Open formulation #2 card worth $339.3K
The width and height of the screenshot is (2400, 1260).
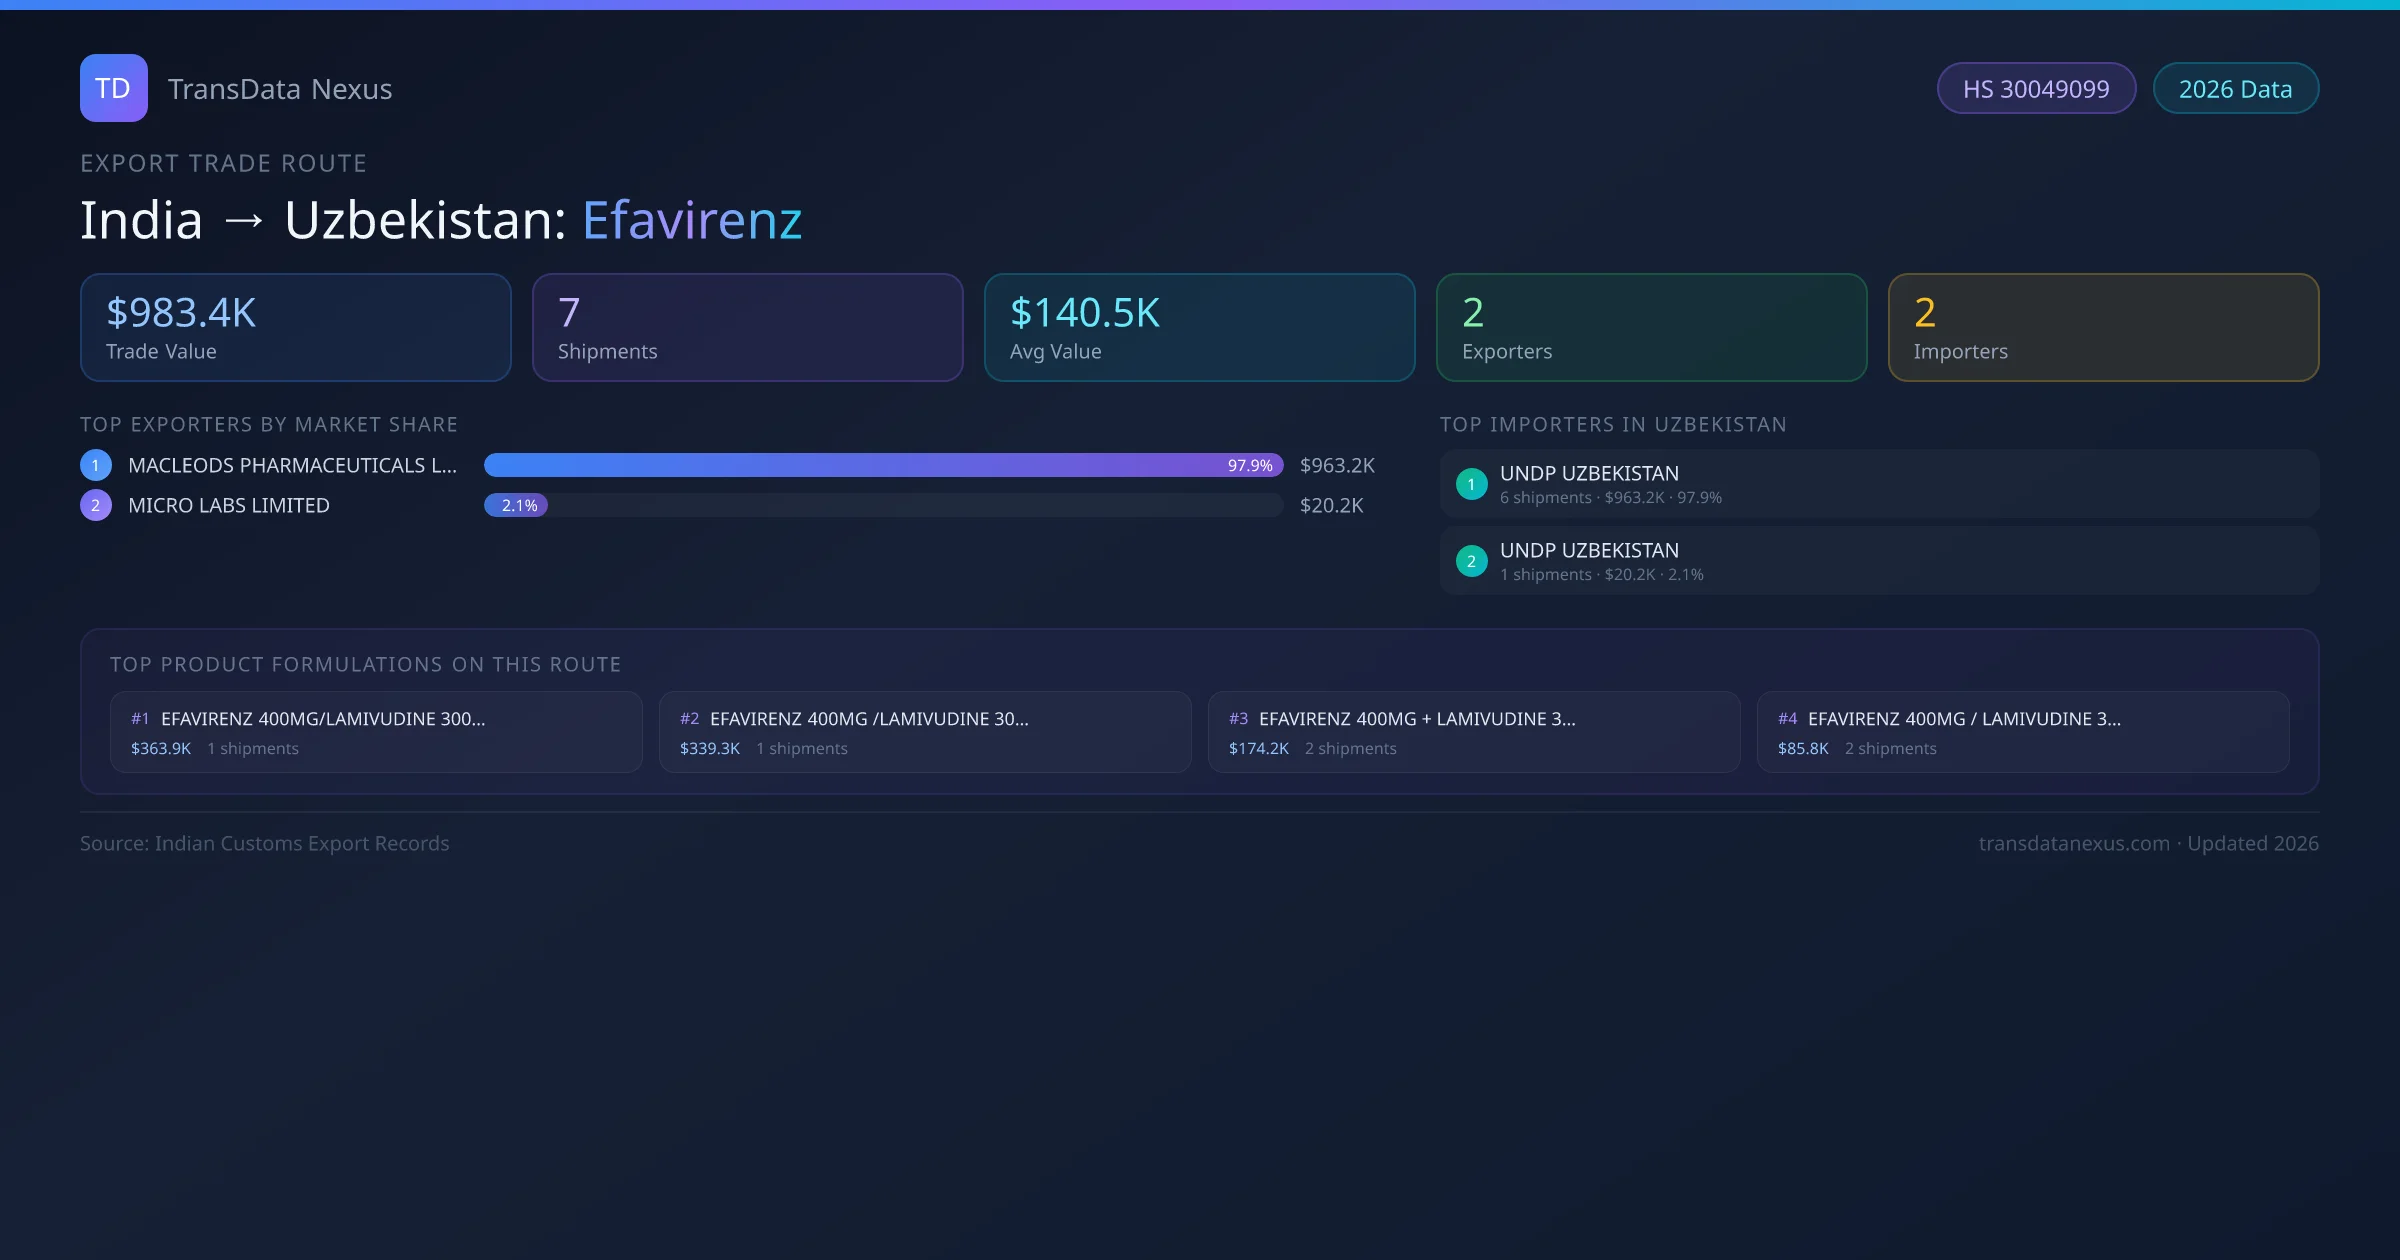click(x=924, y=732)
